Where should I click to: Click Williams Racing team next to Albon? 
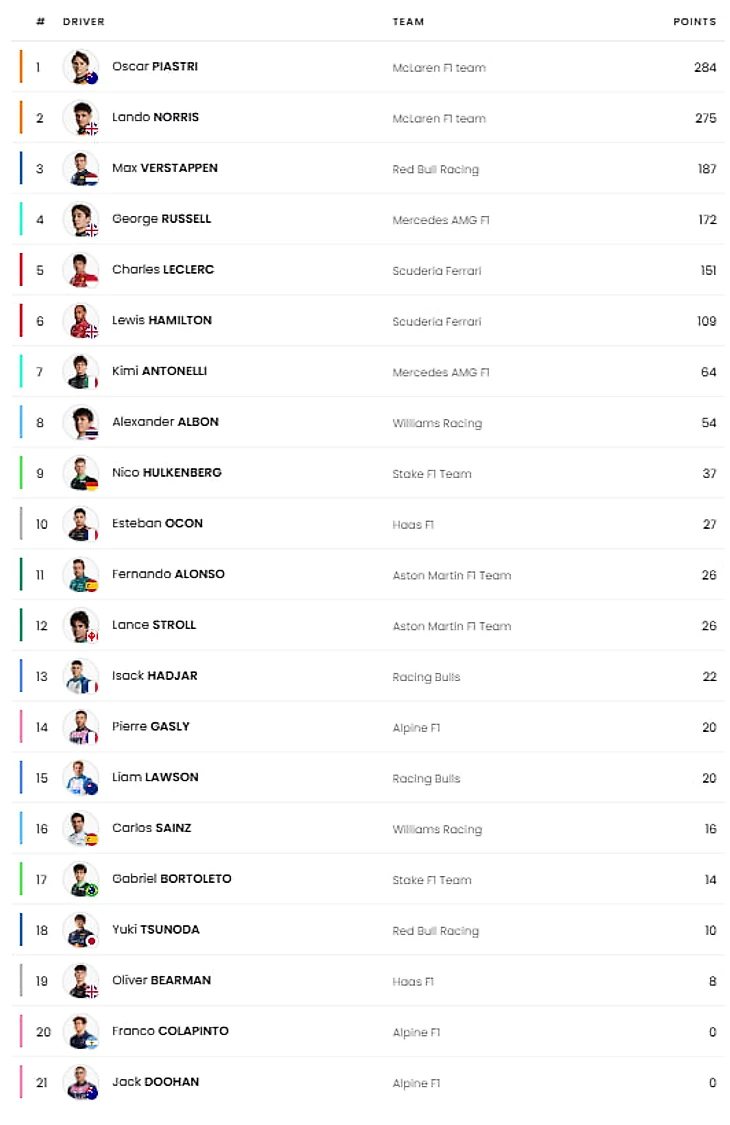point(437,423)
